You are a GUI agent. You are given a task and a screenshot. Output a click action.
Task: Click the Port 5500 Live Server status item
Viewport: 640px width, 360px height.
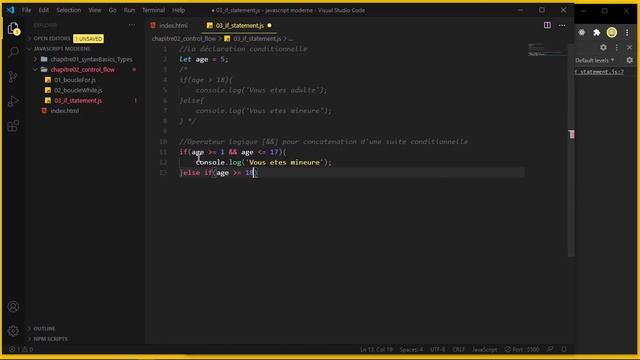click(522, 349)
